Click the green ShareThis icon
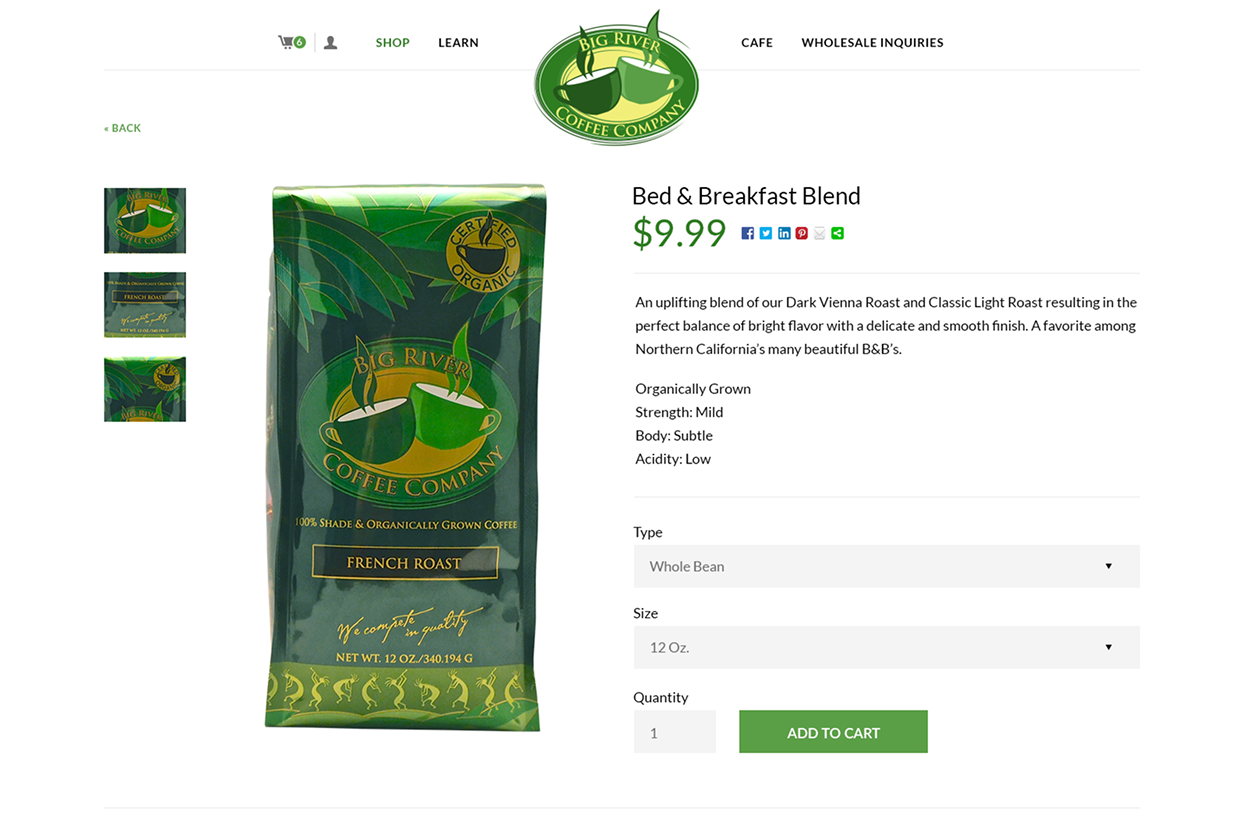Image resolution: width=1247 pixels, height=832 pixels. coord(838,233)
